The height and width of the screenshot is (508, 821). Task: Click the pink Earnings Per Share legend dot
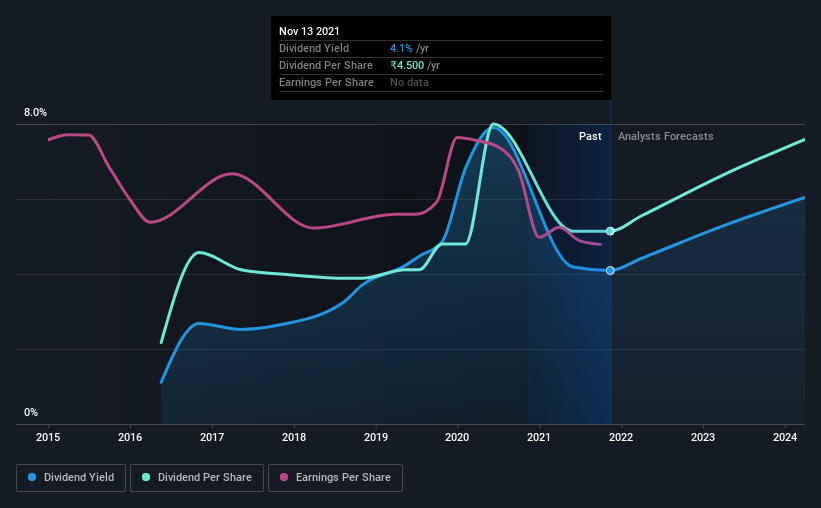click(x=284, y=477)
